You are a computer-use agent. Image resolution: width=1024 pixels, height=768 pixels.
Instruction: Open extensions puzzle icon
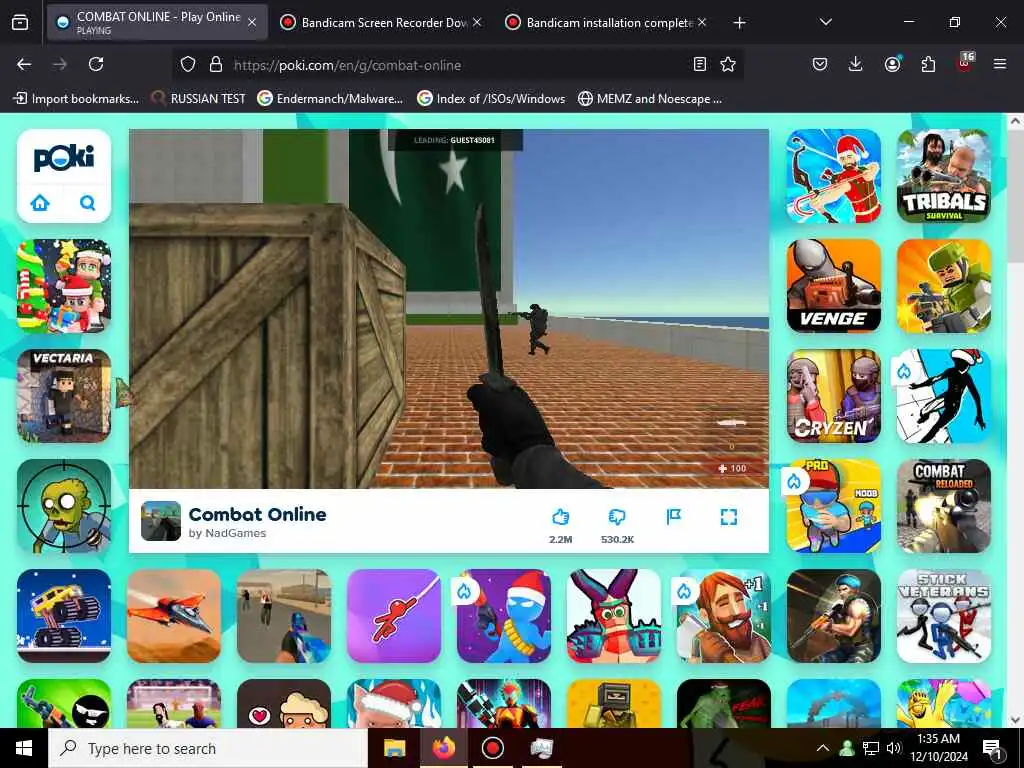point(928,64)
